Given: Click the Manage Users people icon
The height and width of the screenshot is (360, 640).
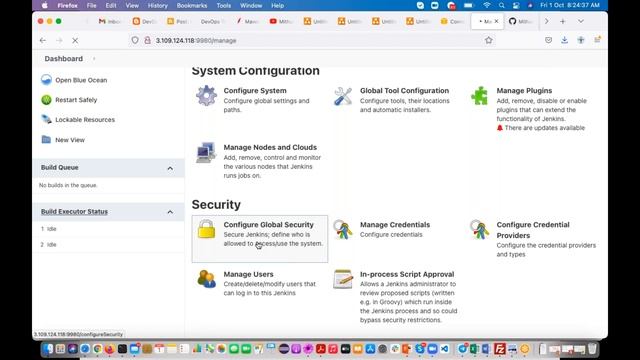Looking at the screenshot, I should click(x=206, y=279).
